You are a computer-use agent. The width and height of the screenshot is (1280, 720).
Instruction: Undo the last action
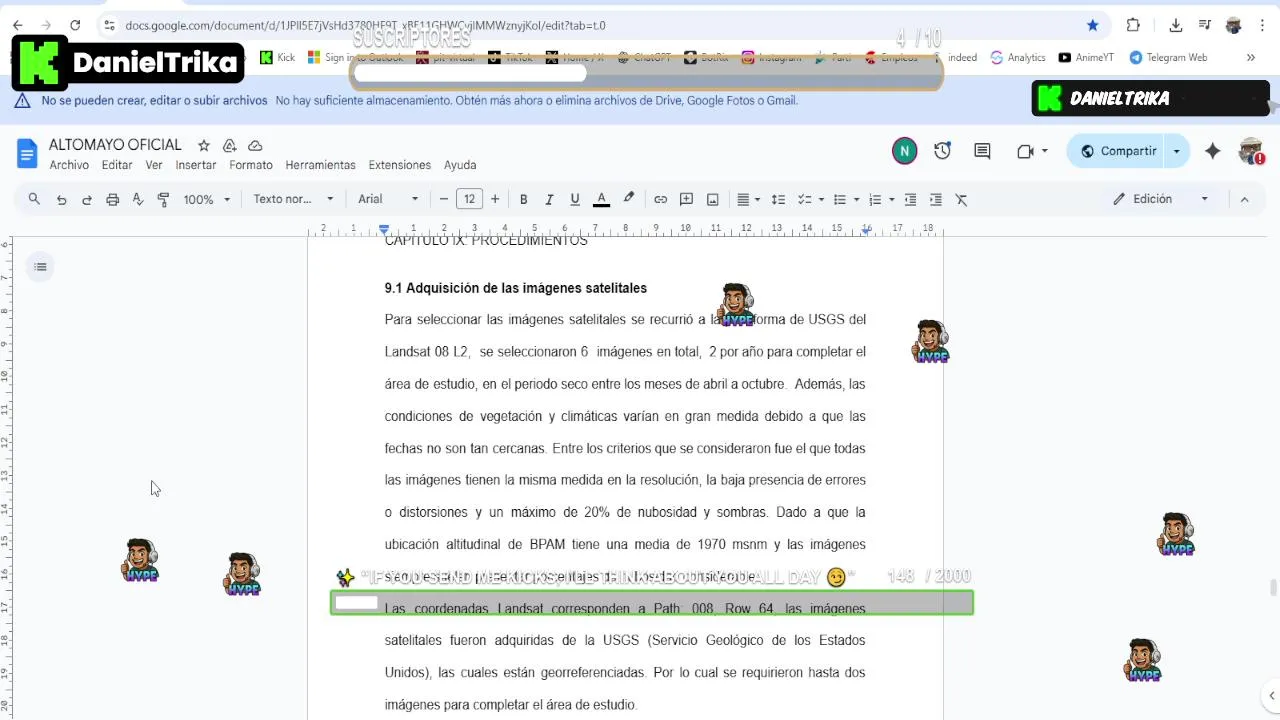61,199
